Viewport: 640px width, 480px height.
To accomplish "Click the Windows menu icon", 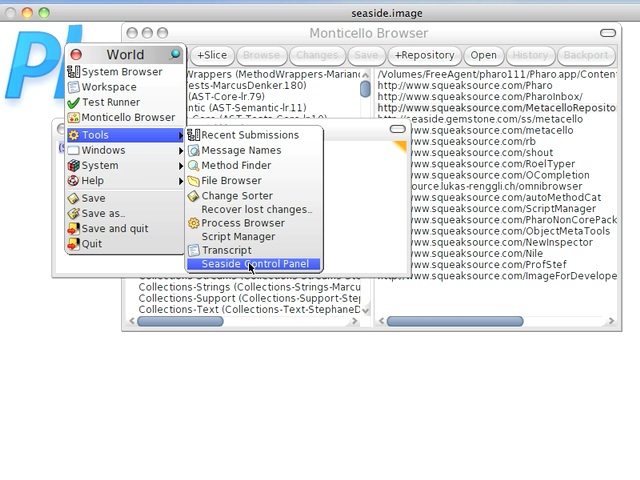I will (73, 150).
